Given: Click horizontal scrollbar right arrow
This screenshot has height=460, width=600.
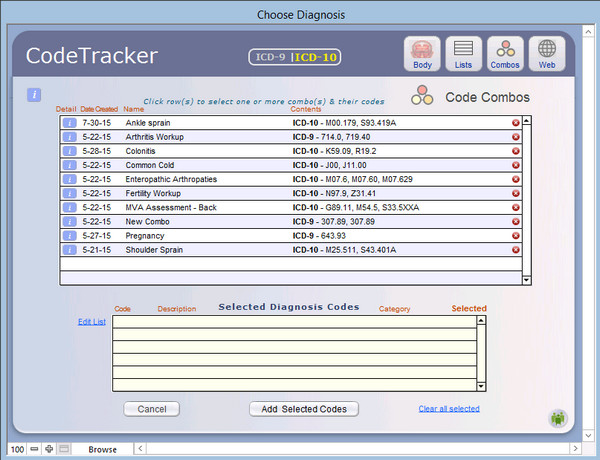Looking at the screenshot, I should point(575,448).
